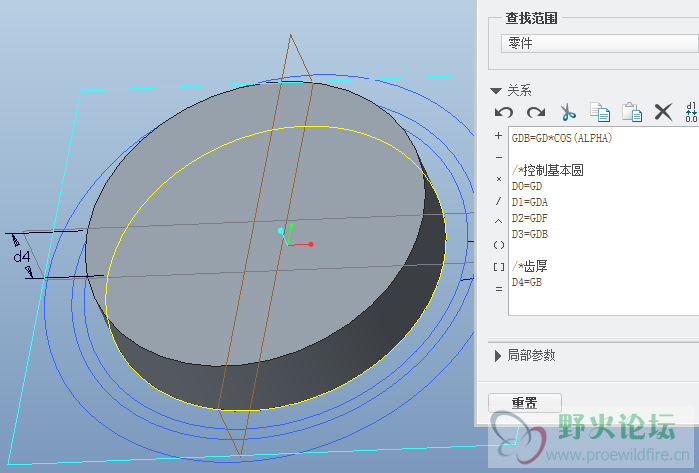
Task: Toggle dimension name/value display icon
Action: click(691, 112)
